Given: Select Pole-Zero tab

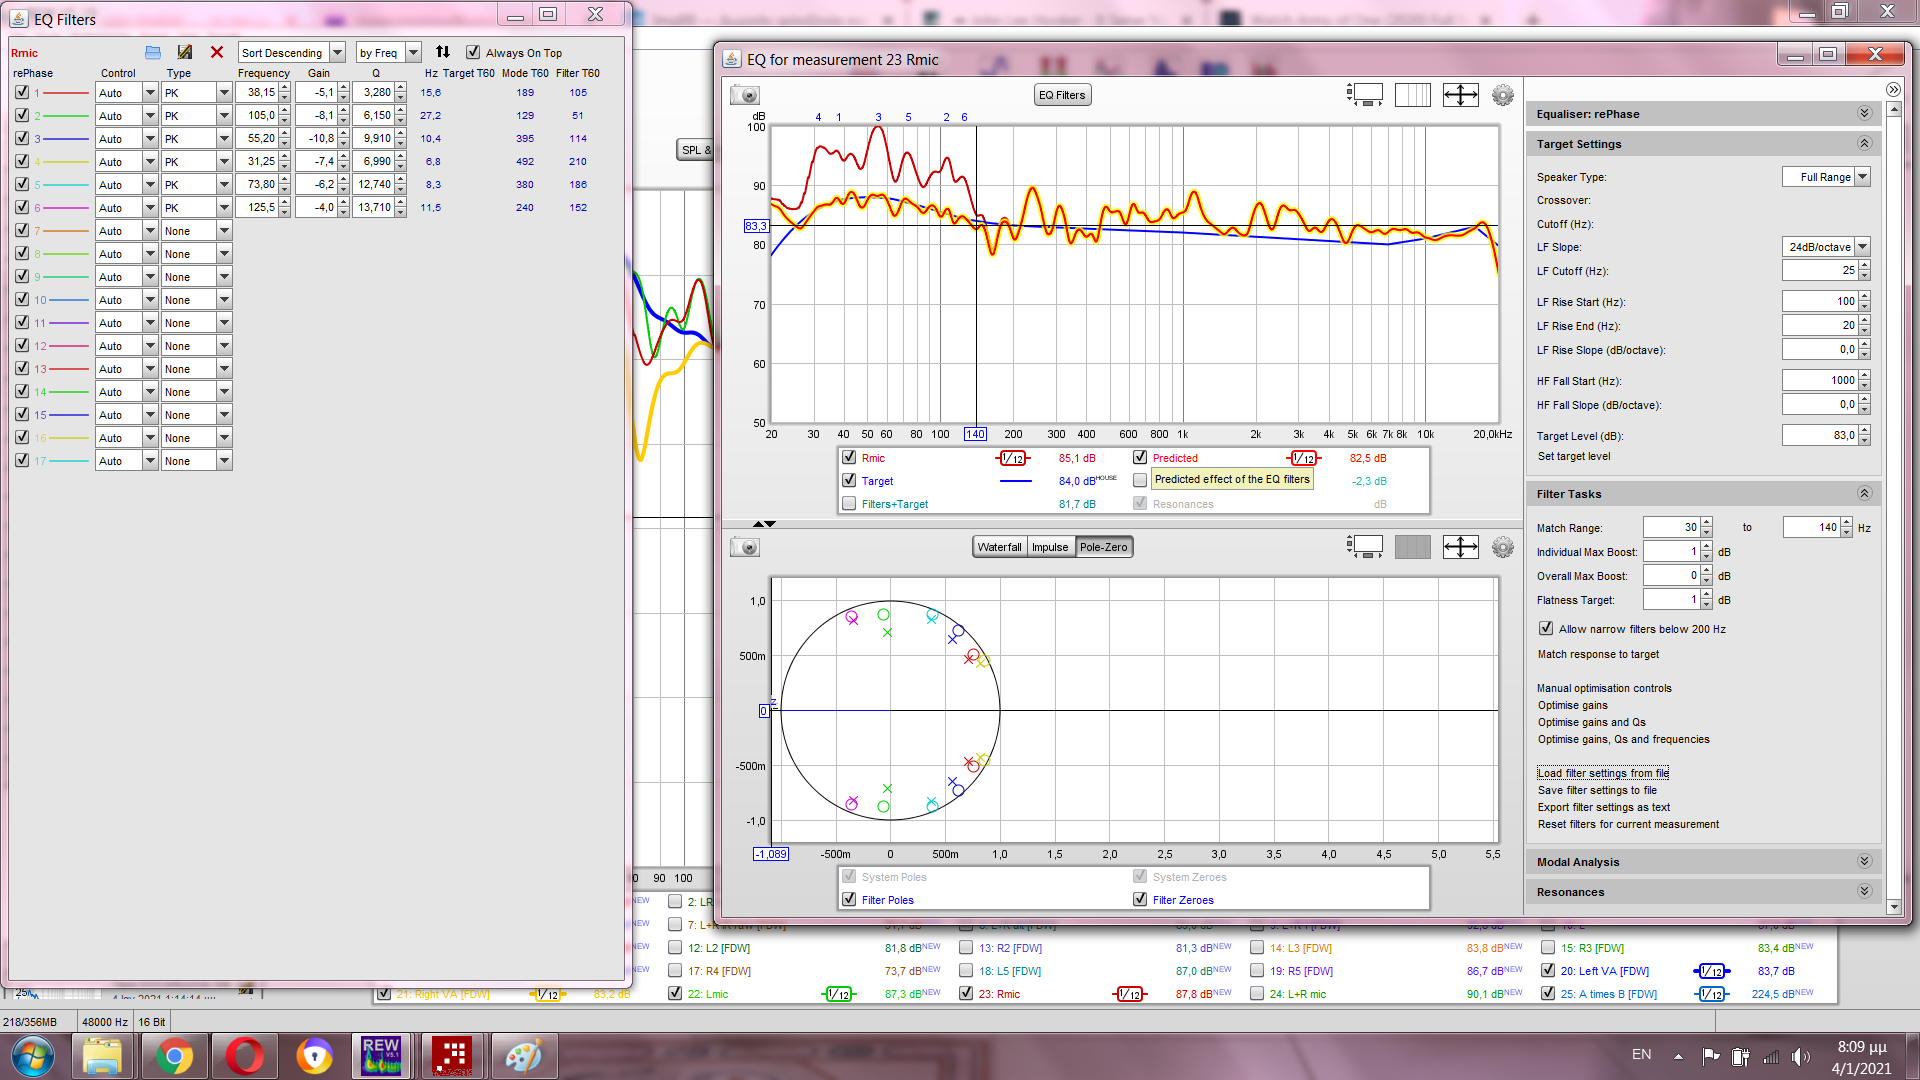Looking at the screenshot, I should pos(1104,547).
